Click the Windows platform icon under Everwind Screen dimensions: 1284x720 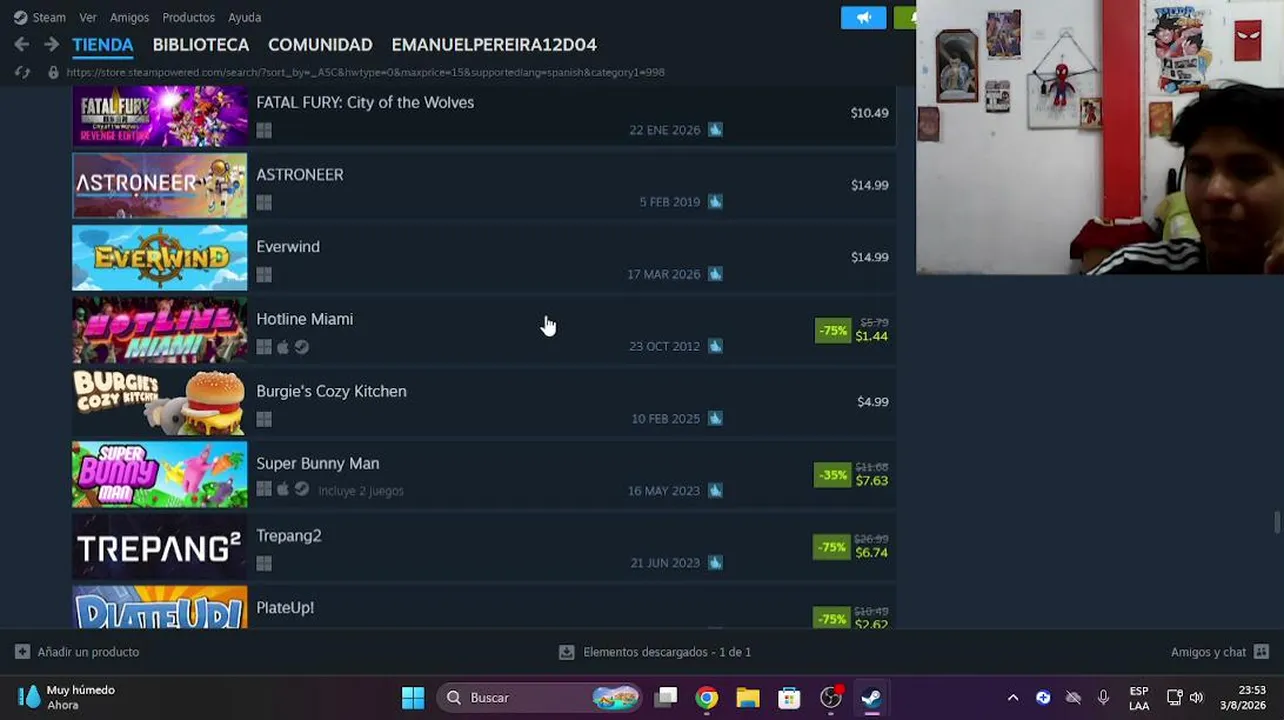coord(264,274)
